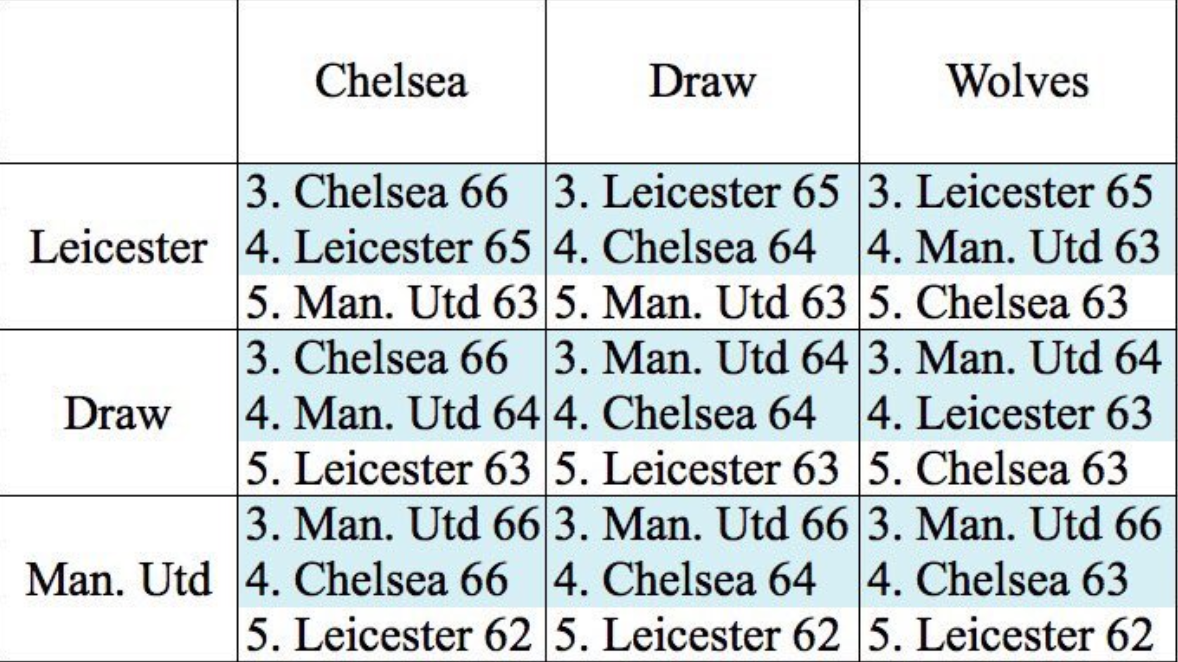The width and height of the screenshot is (1178, 662).
Task: Click the empty top-left corner cell
Action: 118,81
